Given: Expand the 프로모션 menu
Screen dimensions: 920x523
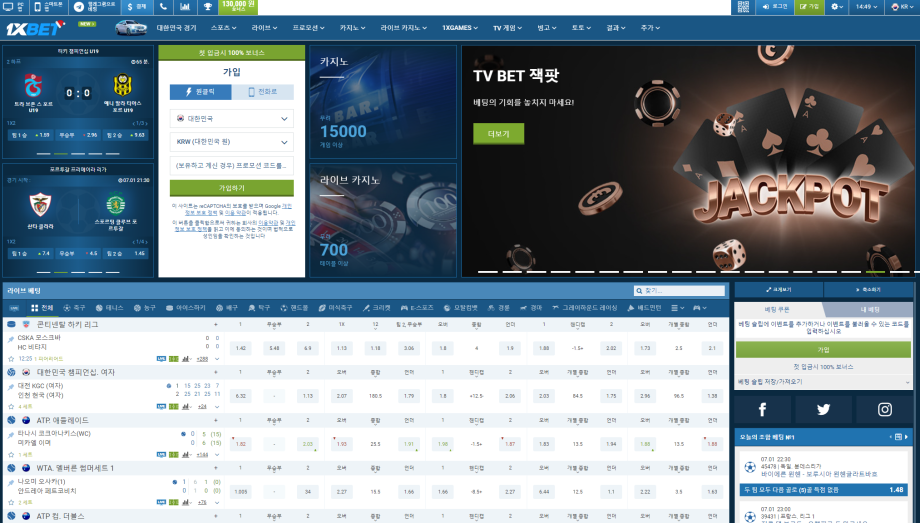Looking at the screenshot, I should (x=309, y=28).
